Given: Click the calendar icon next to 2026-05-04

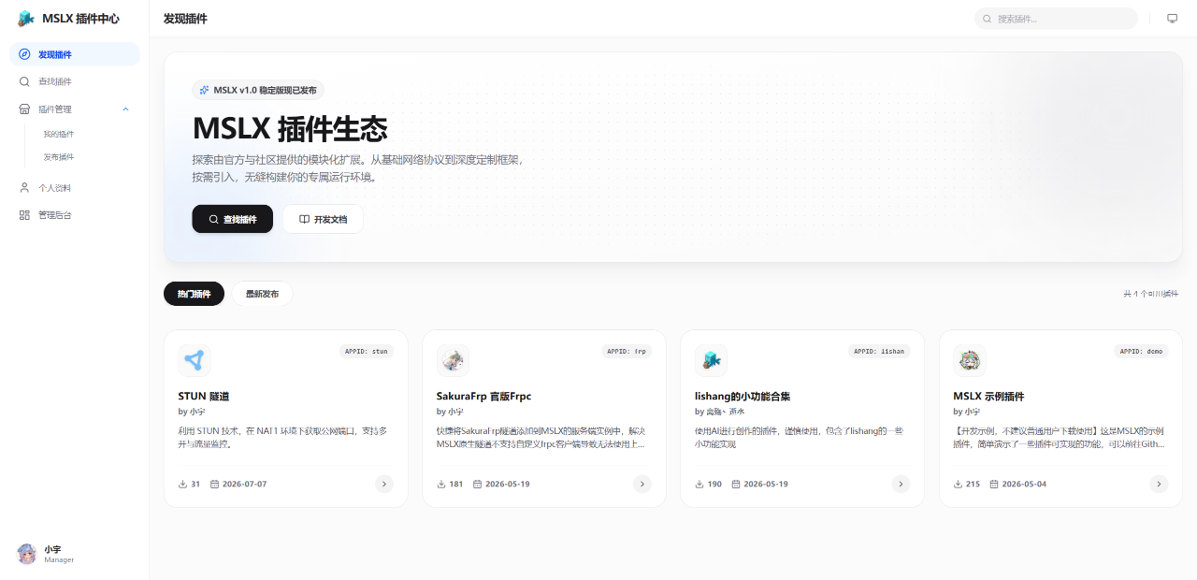Looking at the screenshot, I should pos(994,484).
